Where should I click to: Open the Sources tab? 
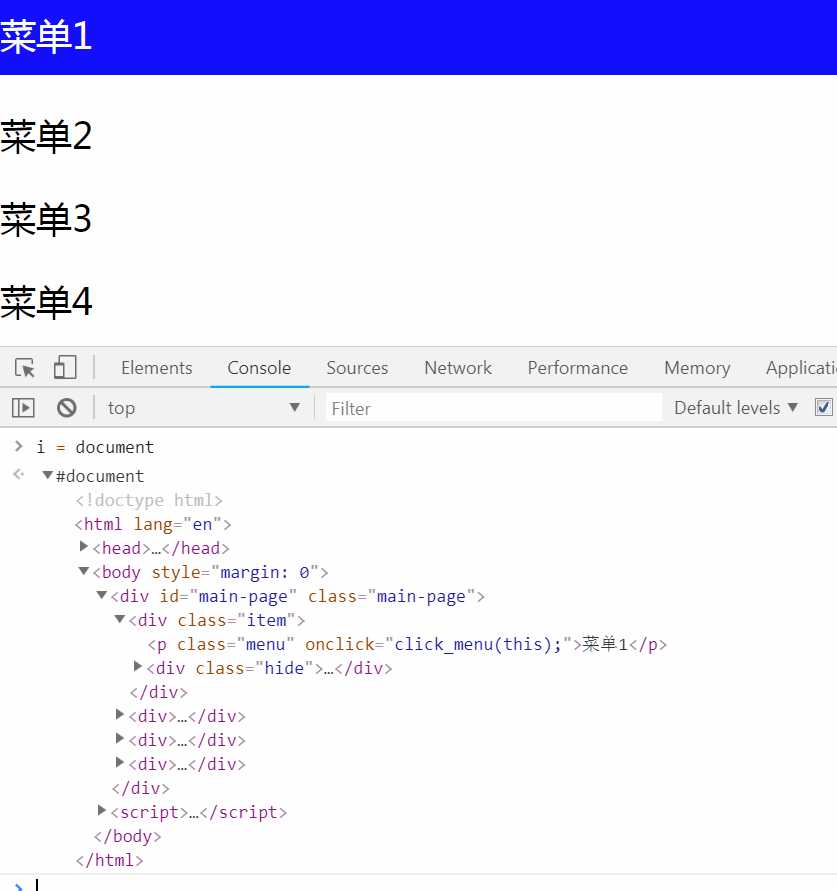[357, 368]
